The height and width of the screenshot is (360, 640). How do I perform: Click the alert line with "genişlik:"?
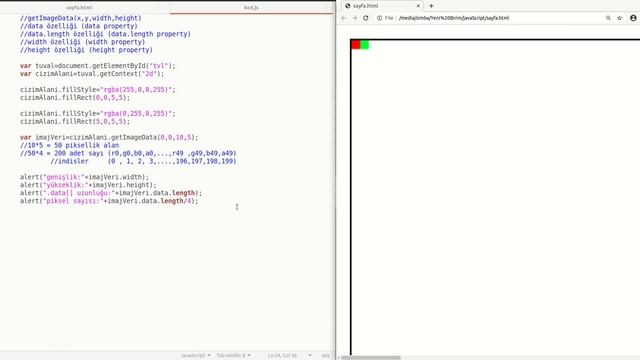[x=84, y=177]
